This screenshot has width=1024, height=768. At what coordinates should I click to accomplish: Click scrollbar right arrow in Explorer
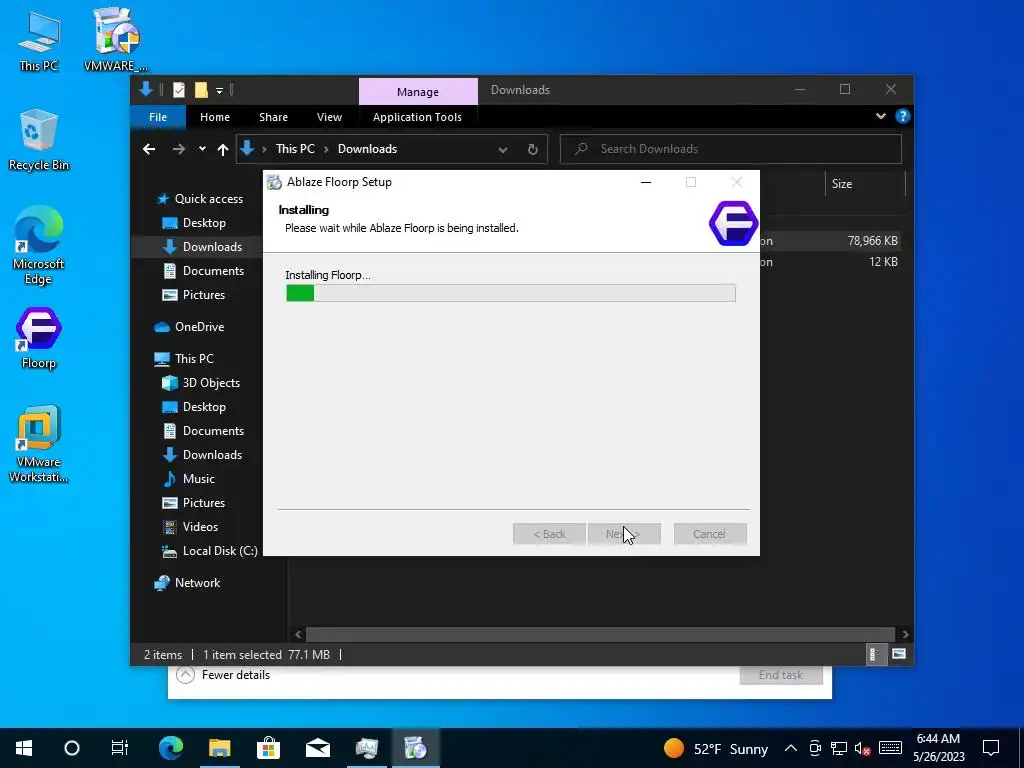pos(905,634)
